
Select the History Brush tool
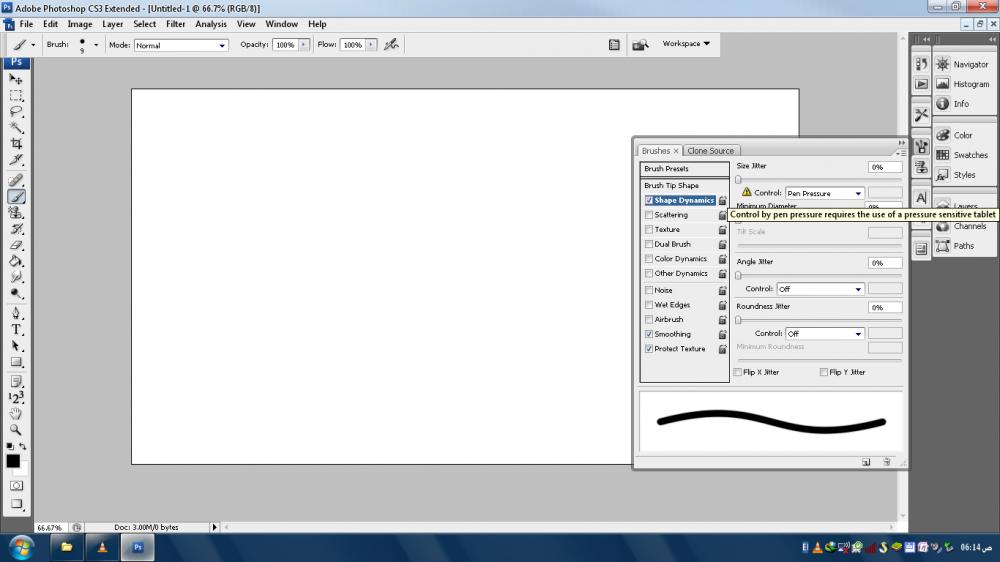pyautogui.click(x=16, y=228)
